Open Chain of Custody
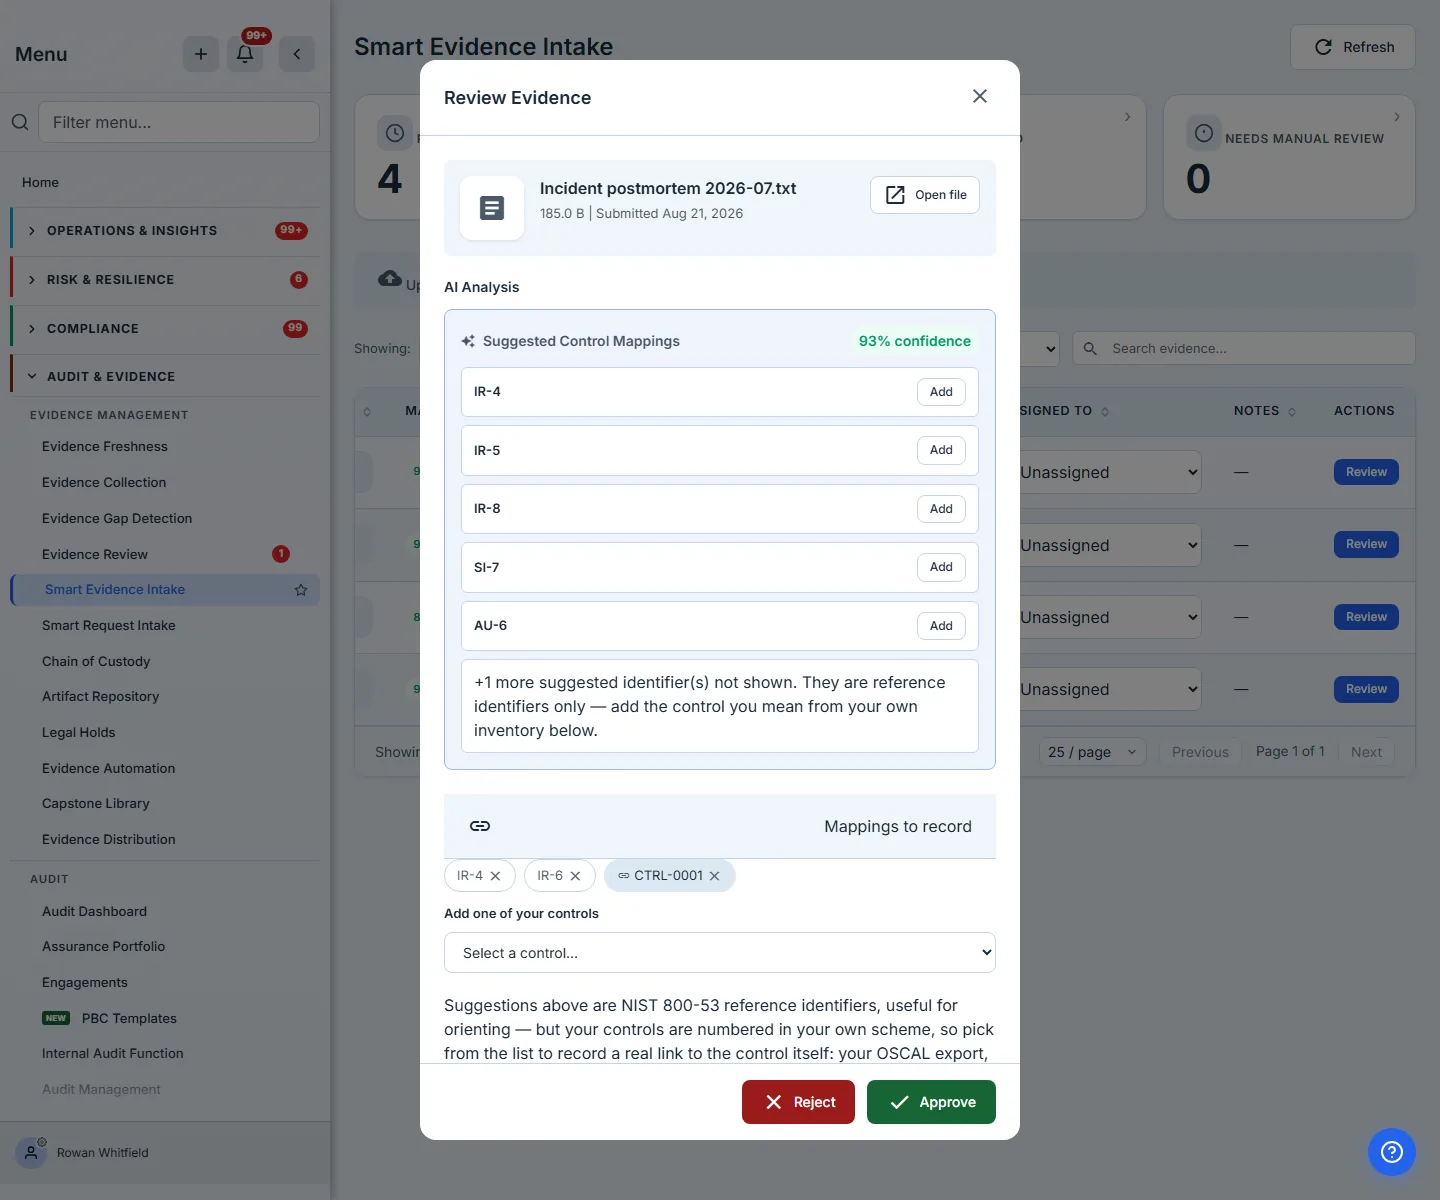This screenshot has width=1440, height=1200. (96, 662)
